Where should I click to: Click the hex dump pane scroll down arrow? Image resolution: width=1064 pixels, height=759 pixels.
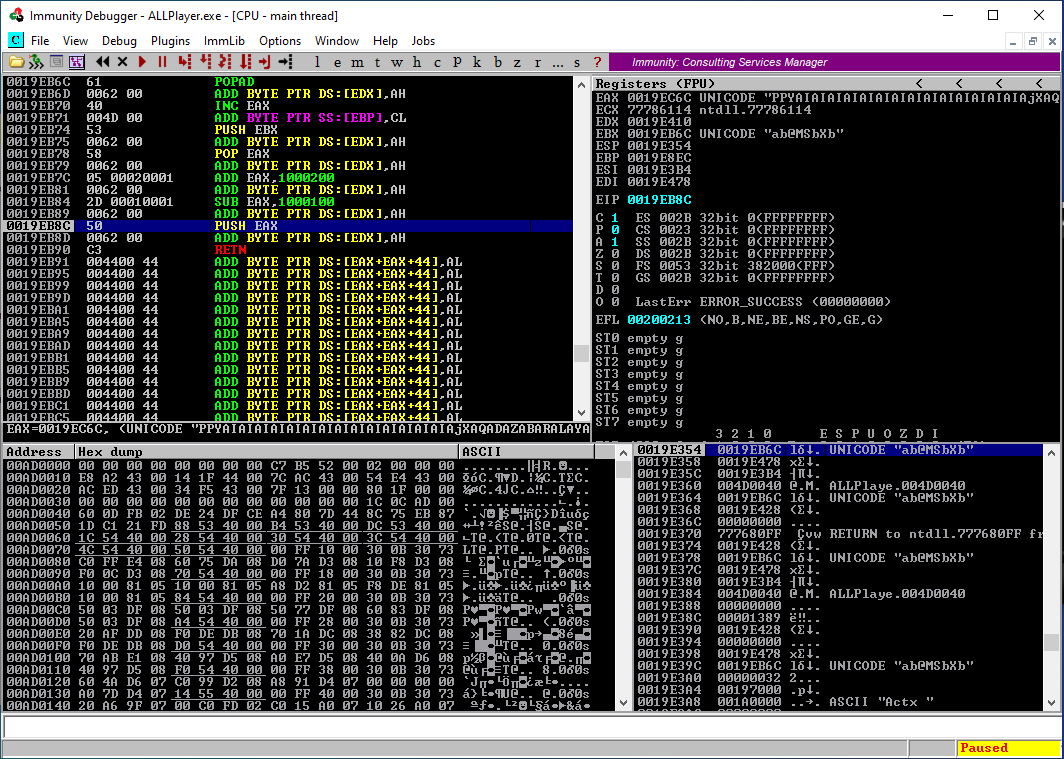(624, 703)
